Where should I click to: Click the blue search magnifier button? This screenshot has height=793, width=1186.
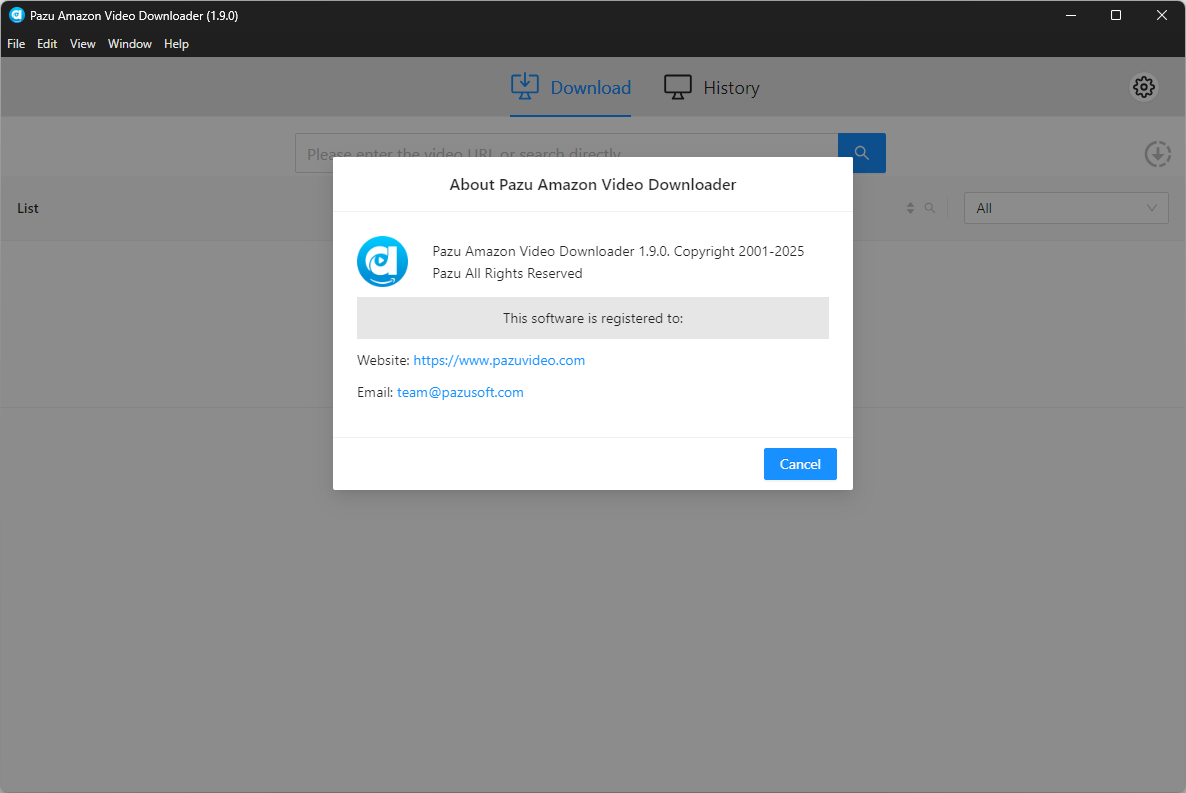coord(862,153)
